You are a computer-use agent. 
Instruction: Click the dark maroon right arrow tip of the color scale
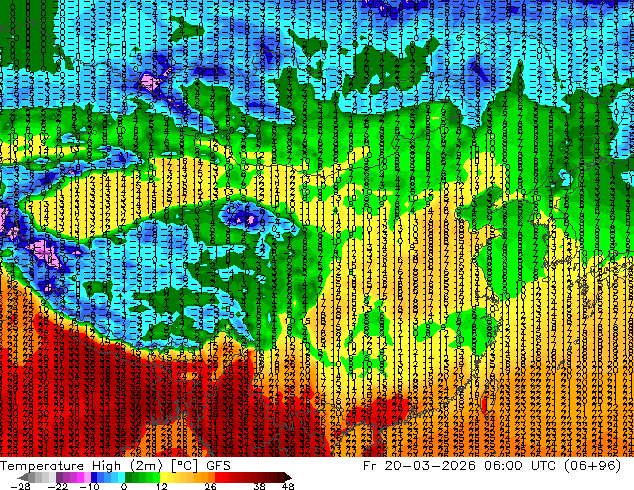point(287,477)
